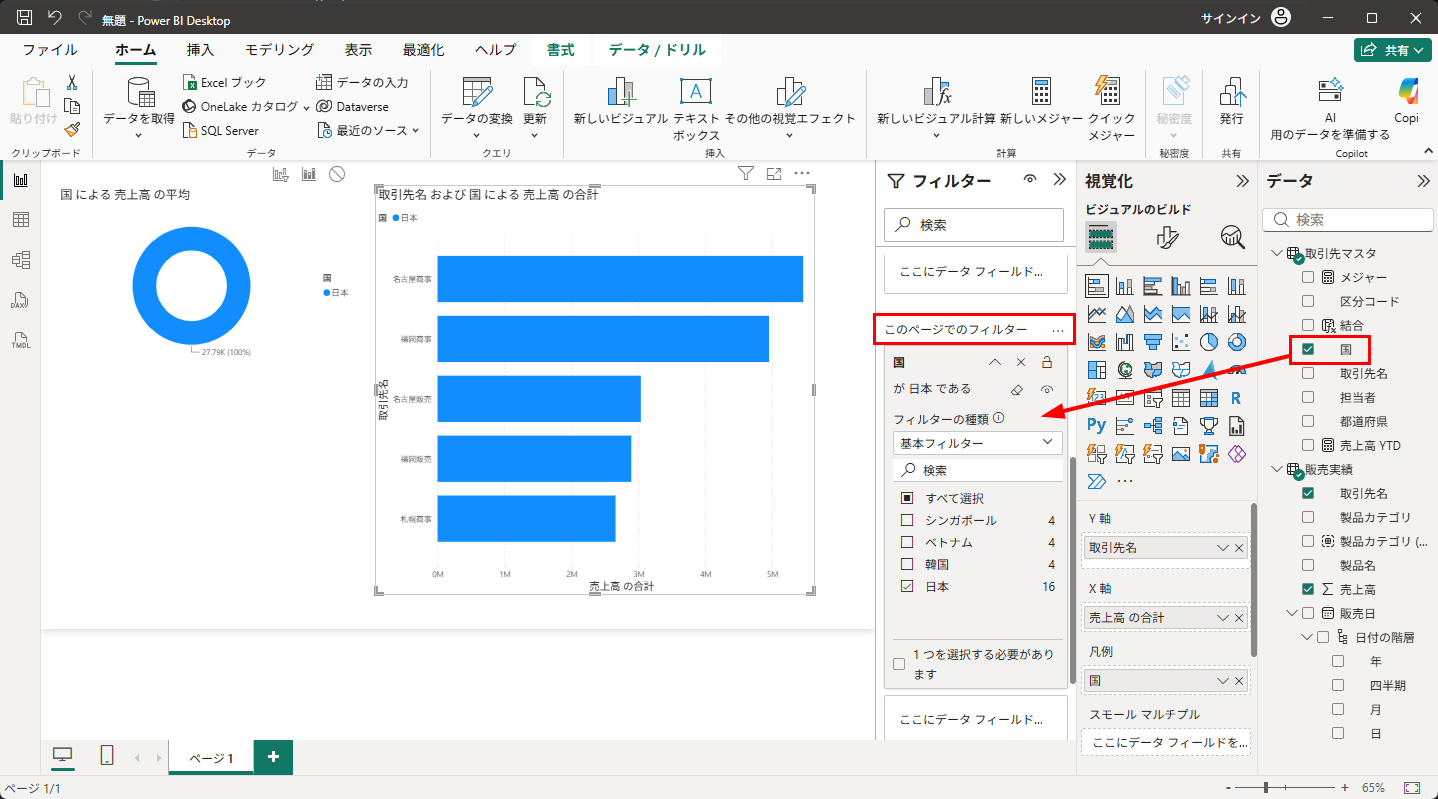
Task: Open Report view in left sidebar
Action: (x=20, y=180)
